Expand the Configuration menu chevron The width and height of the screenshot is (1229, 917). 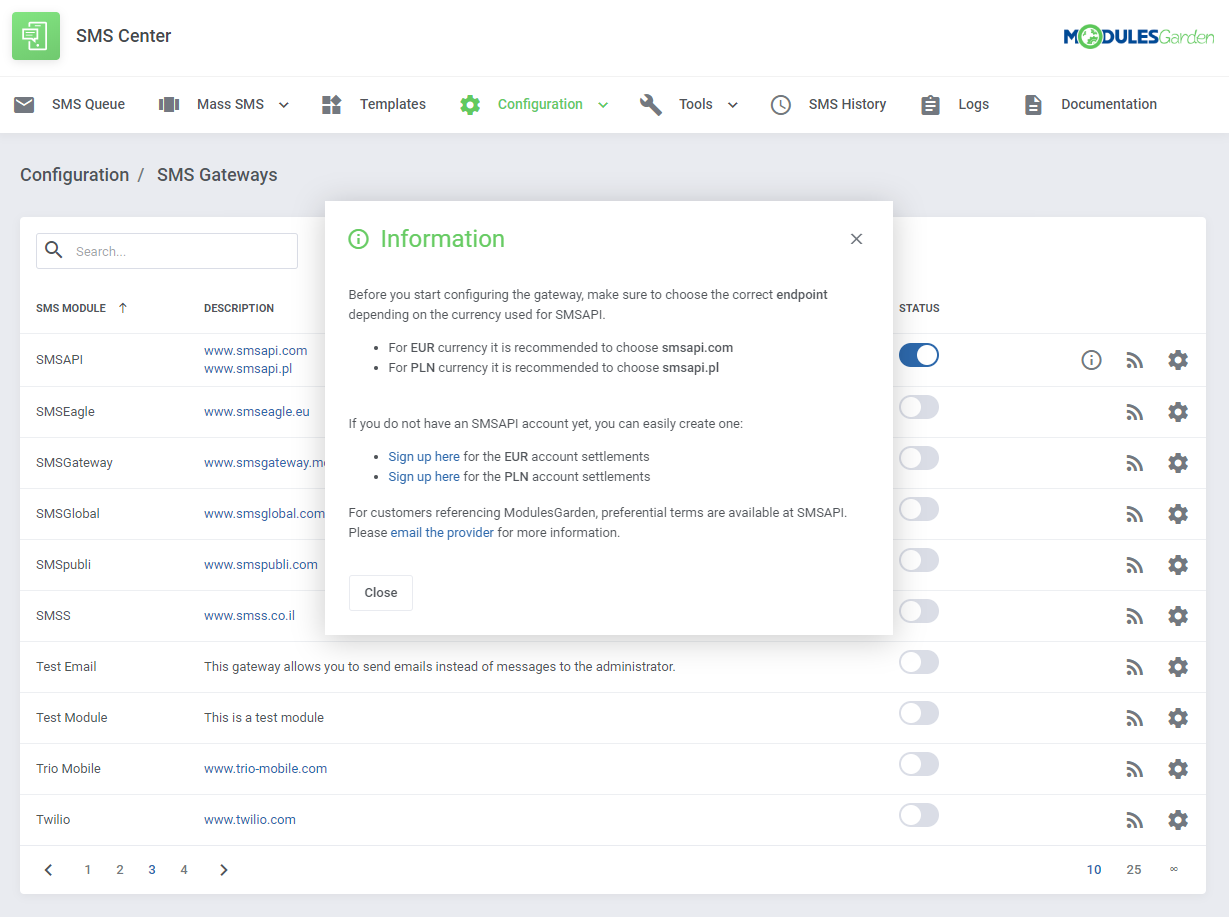[603, 104]
